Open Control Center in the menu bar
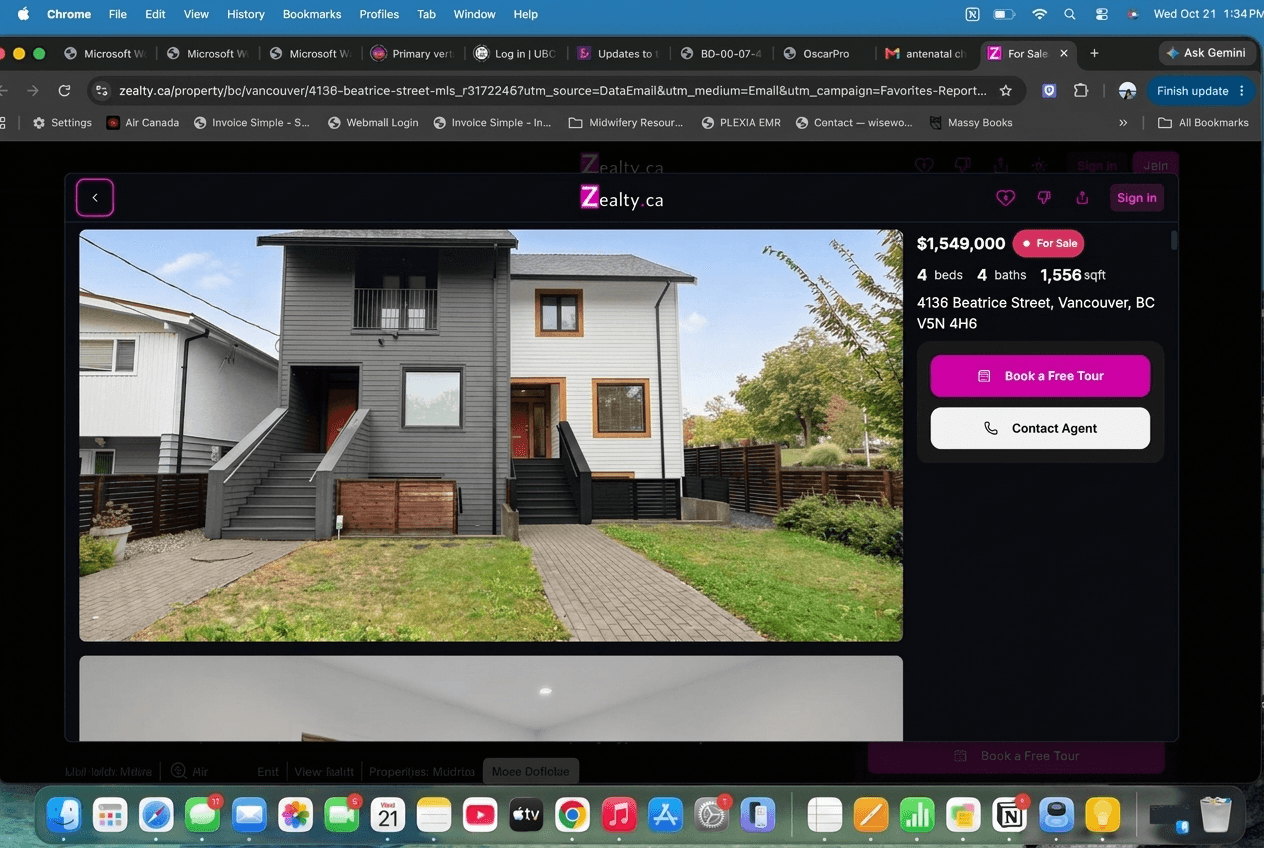Viewport: 1264px width, 848px height. pos(1102,14)
